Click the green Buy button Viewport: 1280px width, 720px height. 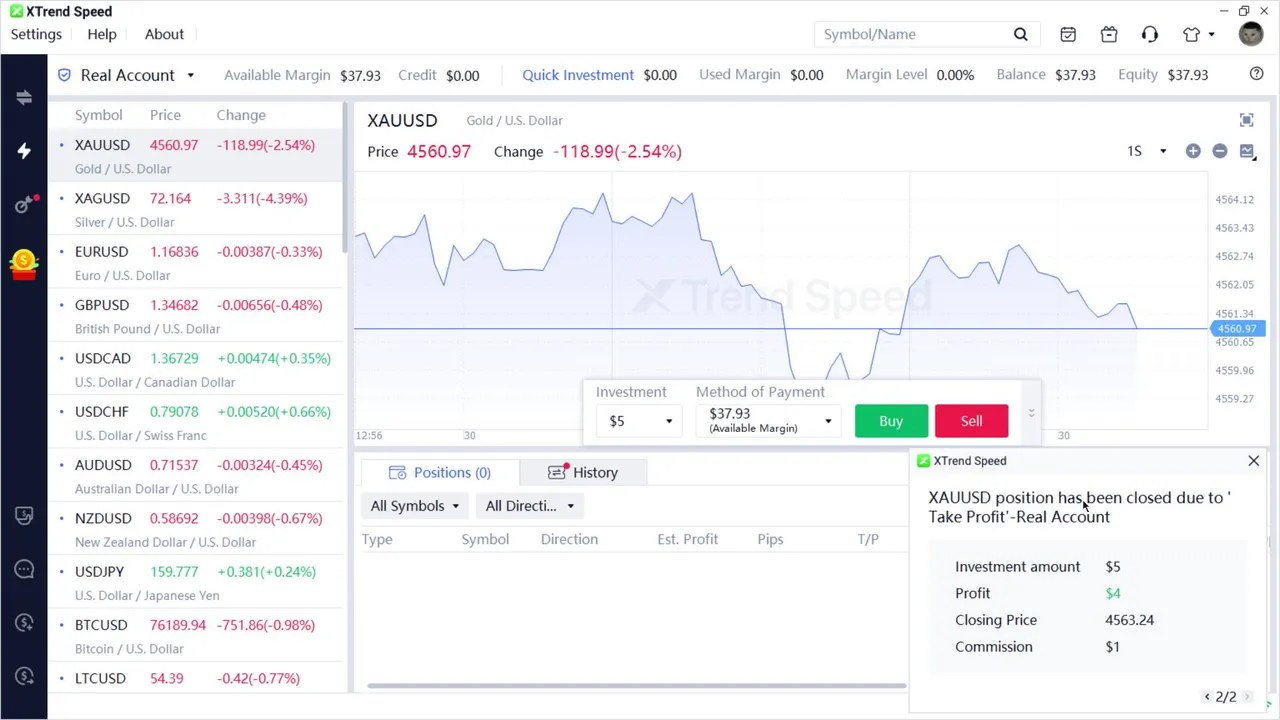(891, 421)
